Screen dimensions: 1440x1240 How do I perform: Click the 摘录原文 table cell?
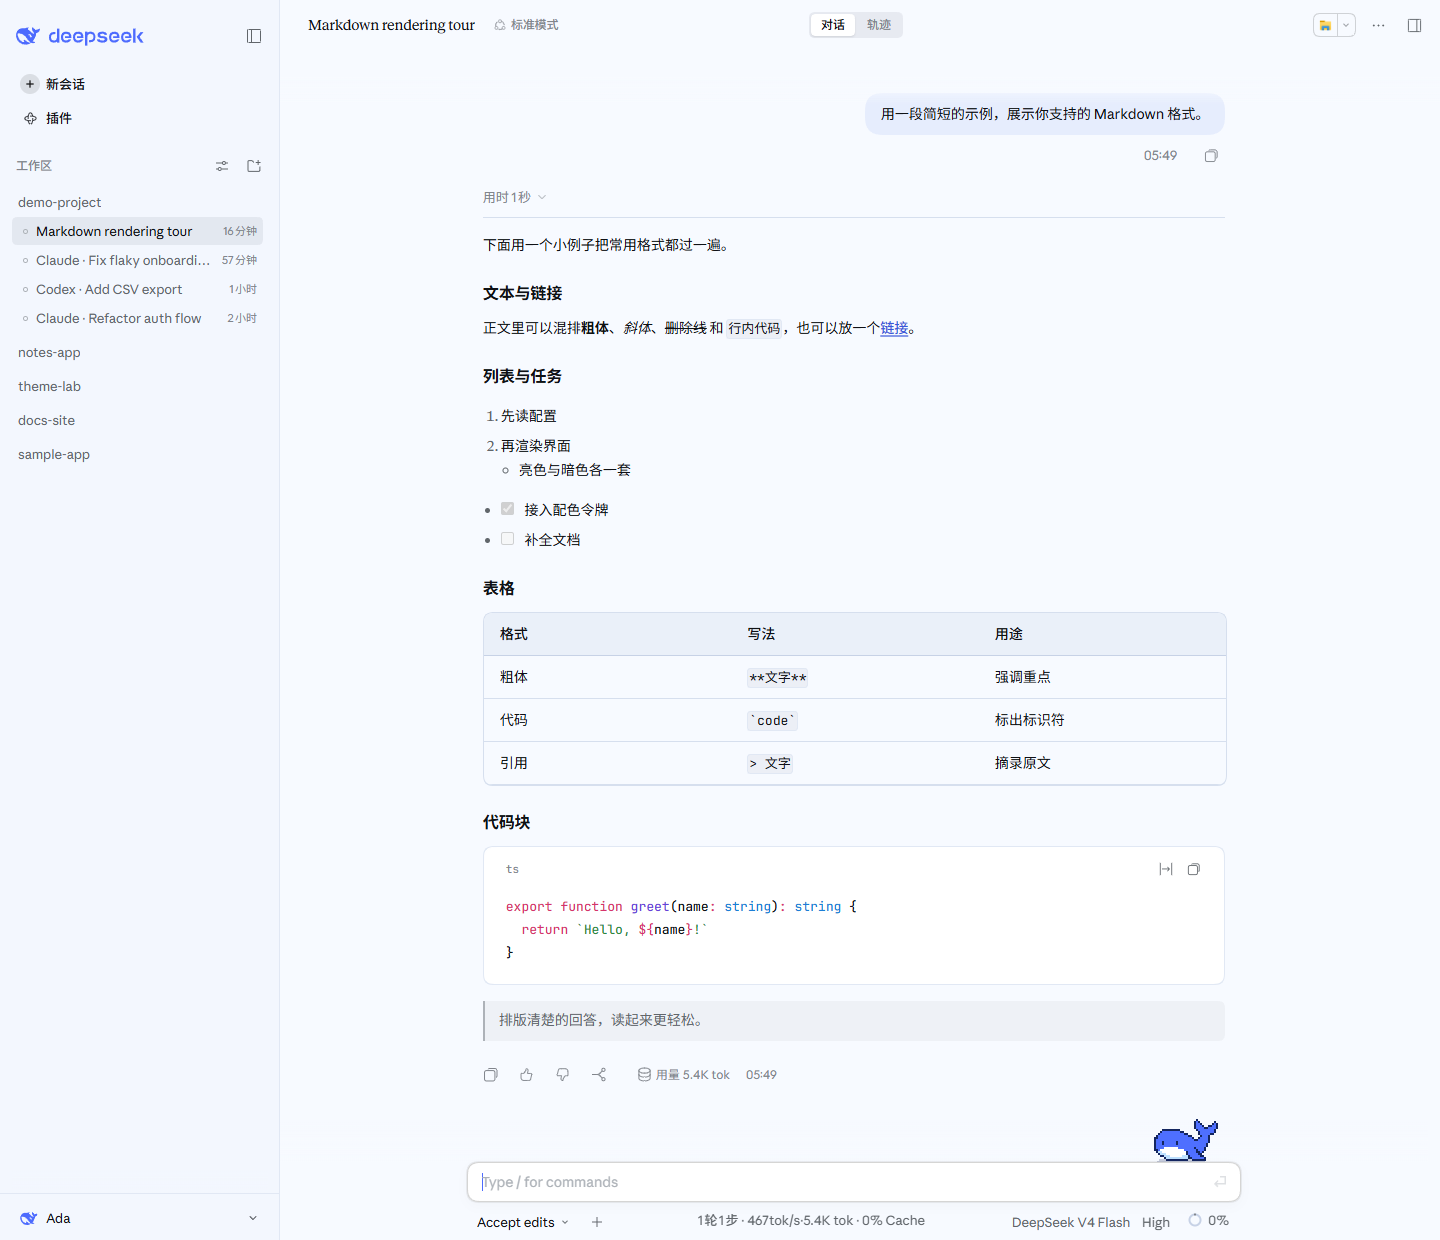pyautogui.click(x=1023, y=763)
